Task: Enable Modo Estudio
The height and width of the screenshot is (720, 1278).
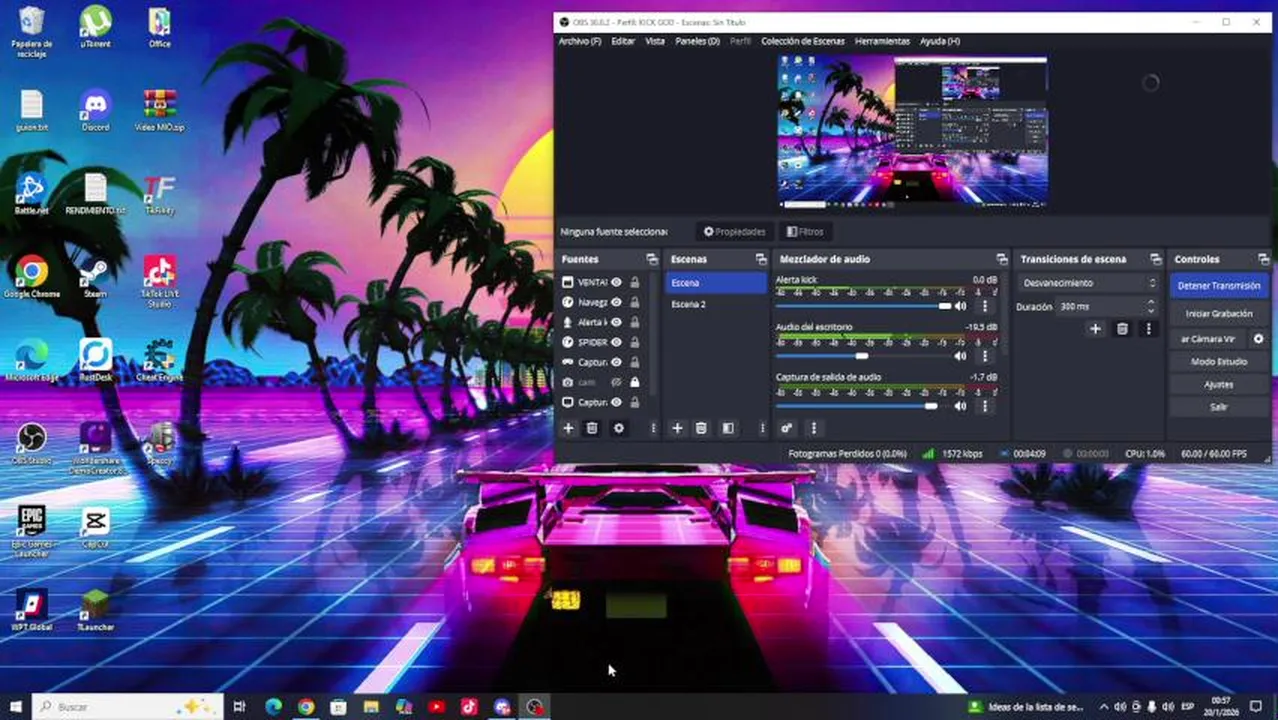Action: [x=1219, y=361]
